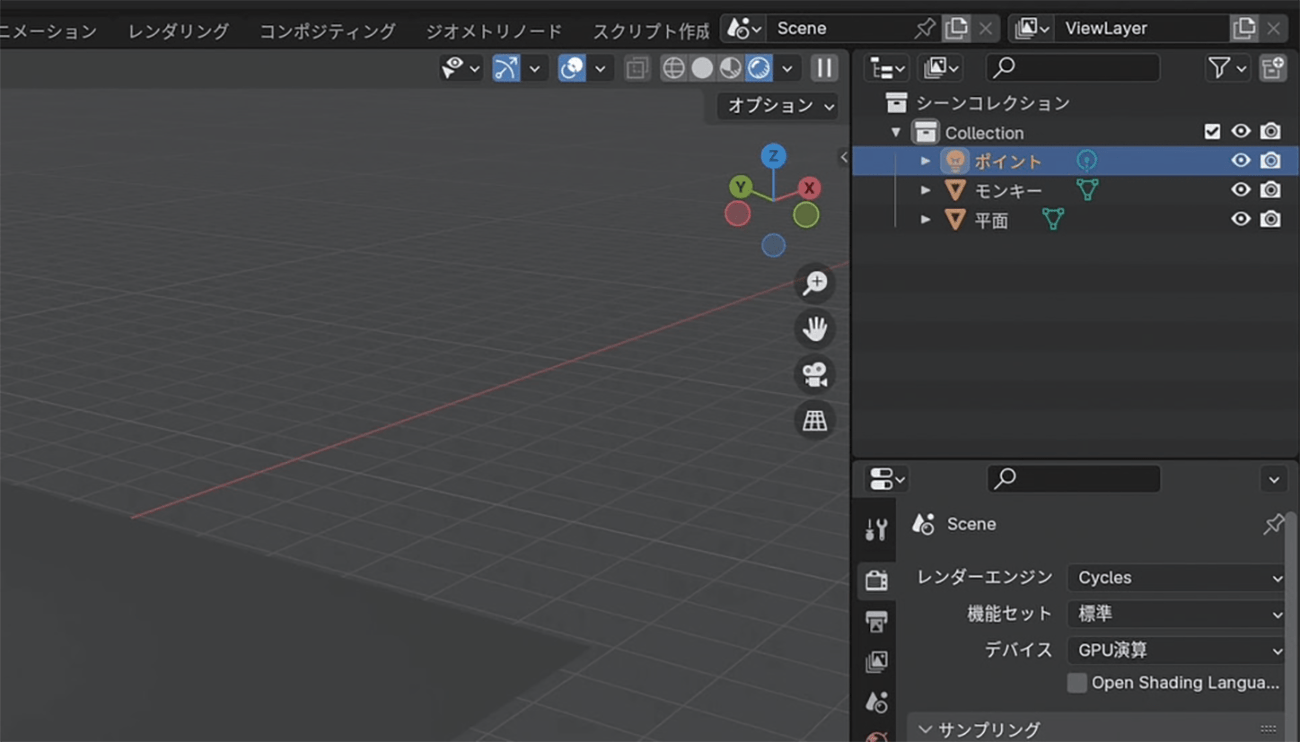Switch viewport to solid shading
This screenshot has height=742, width=1300.
tap(702, 68)
